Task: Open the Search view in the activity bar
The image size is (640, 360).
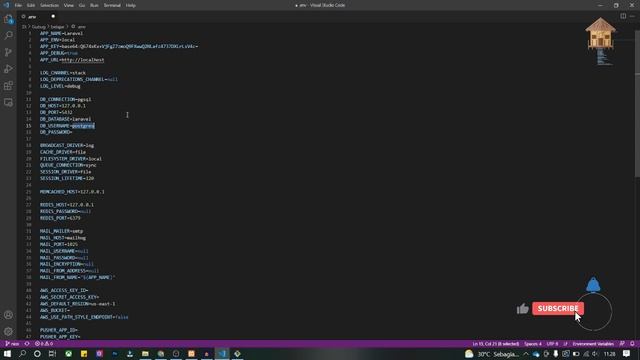Action: click(x=8, y=36)
